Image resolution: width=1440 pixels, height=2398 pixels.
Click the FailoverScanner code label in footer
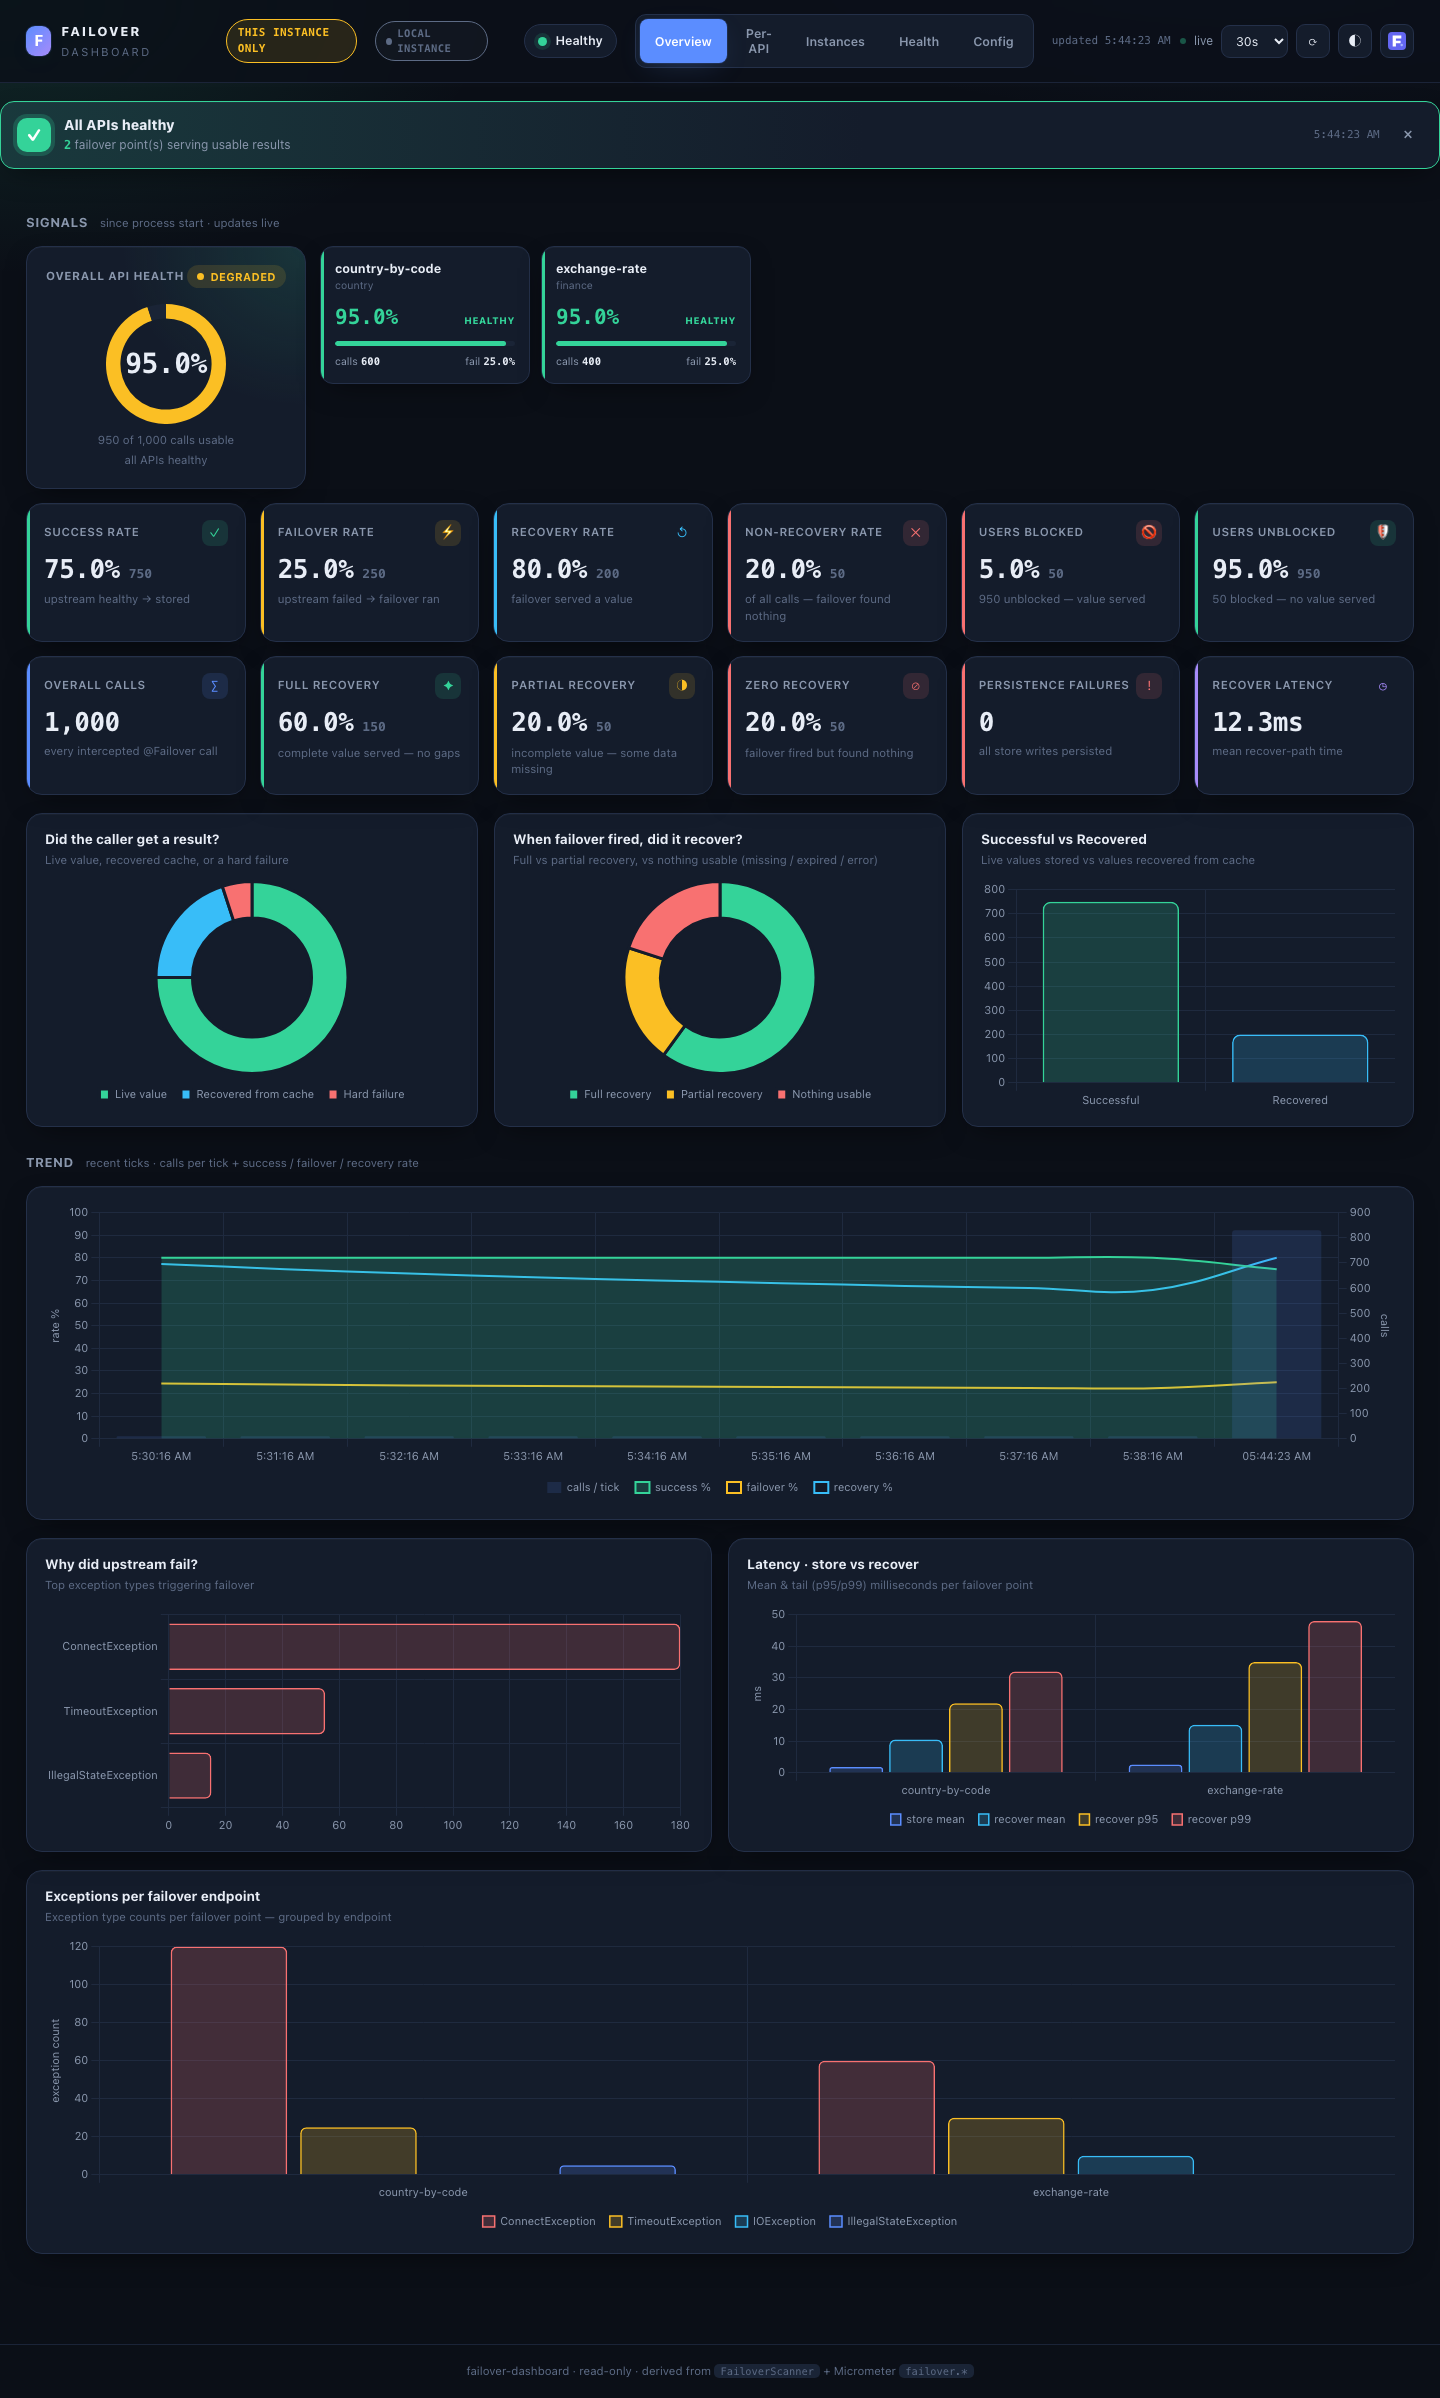point(767,2371)
